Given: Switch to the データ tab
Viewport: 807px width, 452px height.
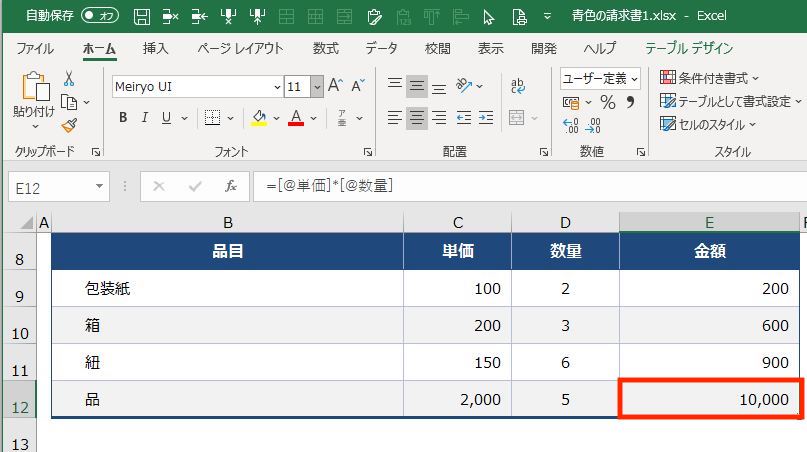Looking at the screenshot, I should point(381,48).
